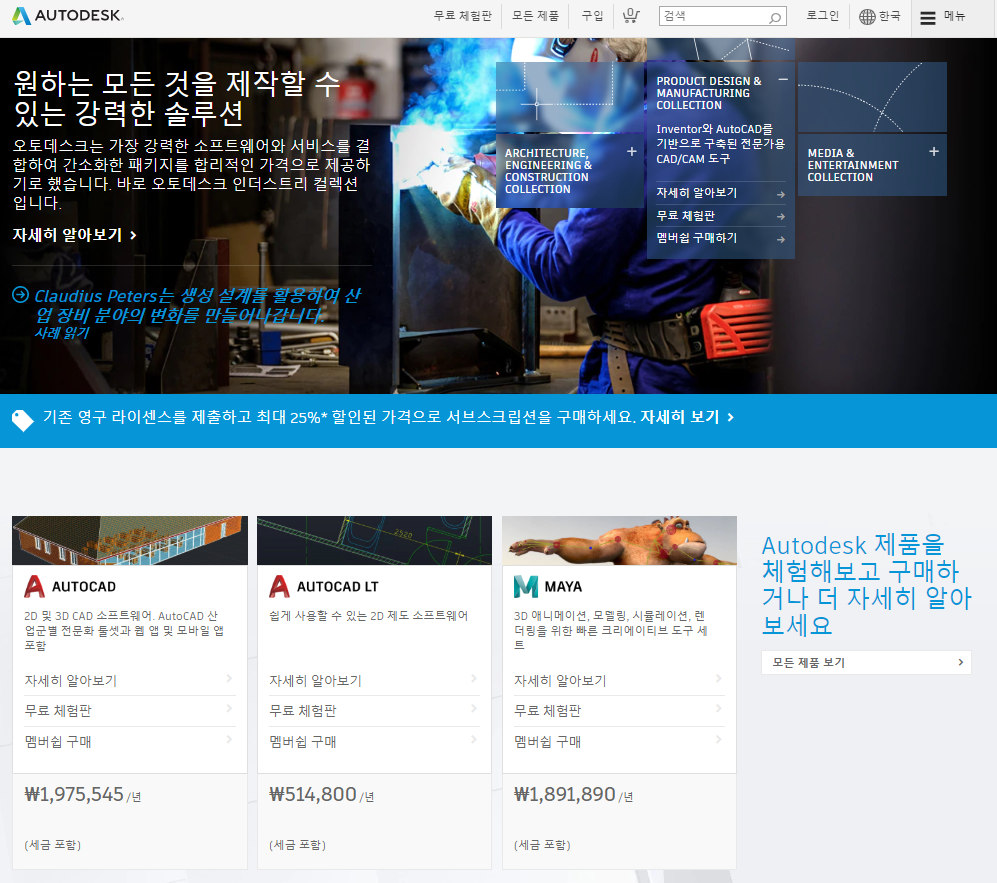Click the price tag icon in the blue banner
This screenshot has height=883, width=997.
click(x=22, y=420)
